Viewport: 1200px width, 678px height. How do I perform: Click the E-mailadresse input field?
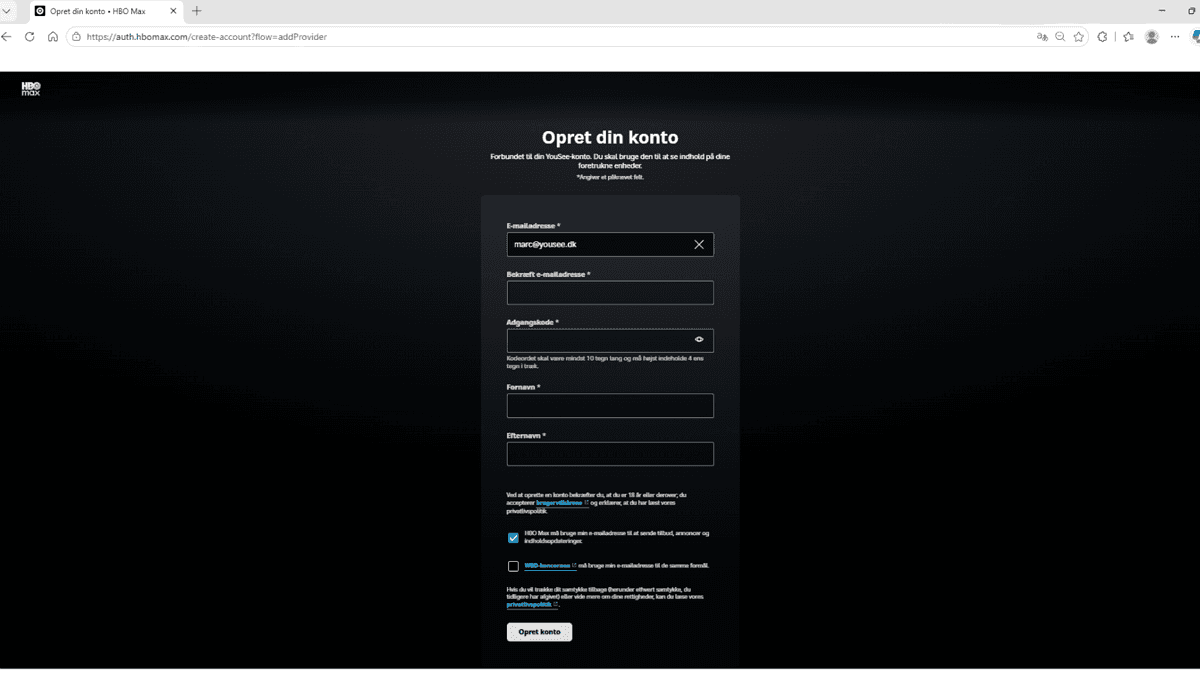tap(610, 244)
